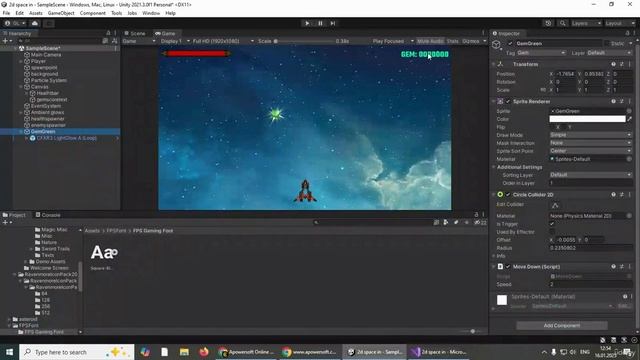Open the Tag dropdown
The height and width of the screenshot is (360, 640).
coord(541,53)
